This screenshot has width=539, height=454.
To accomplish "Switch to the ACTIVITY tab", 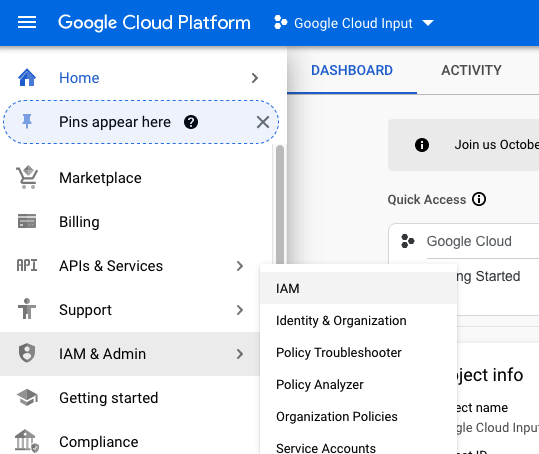I will (x=471, y=70).
